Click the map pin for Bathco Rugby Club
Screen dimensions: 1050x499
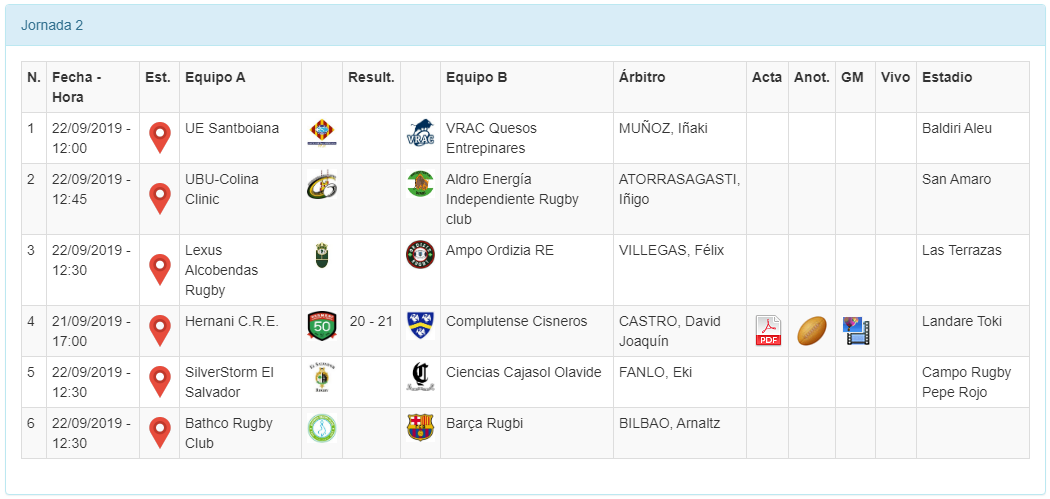(159, 433)
